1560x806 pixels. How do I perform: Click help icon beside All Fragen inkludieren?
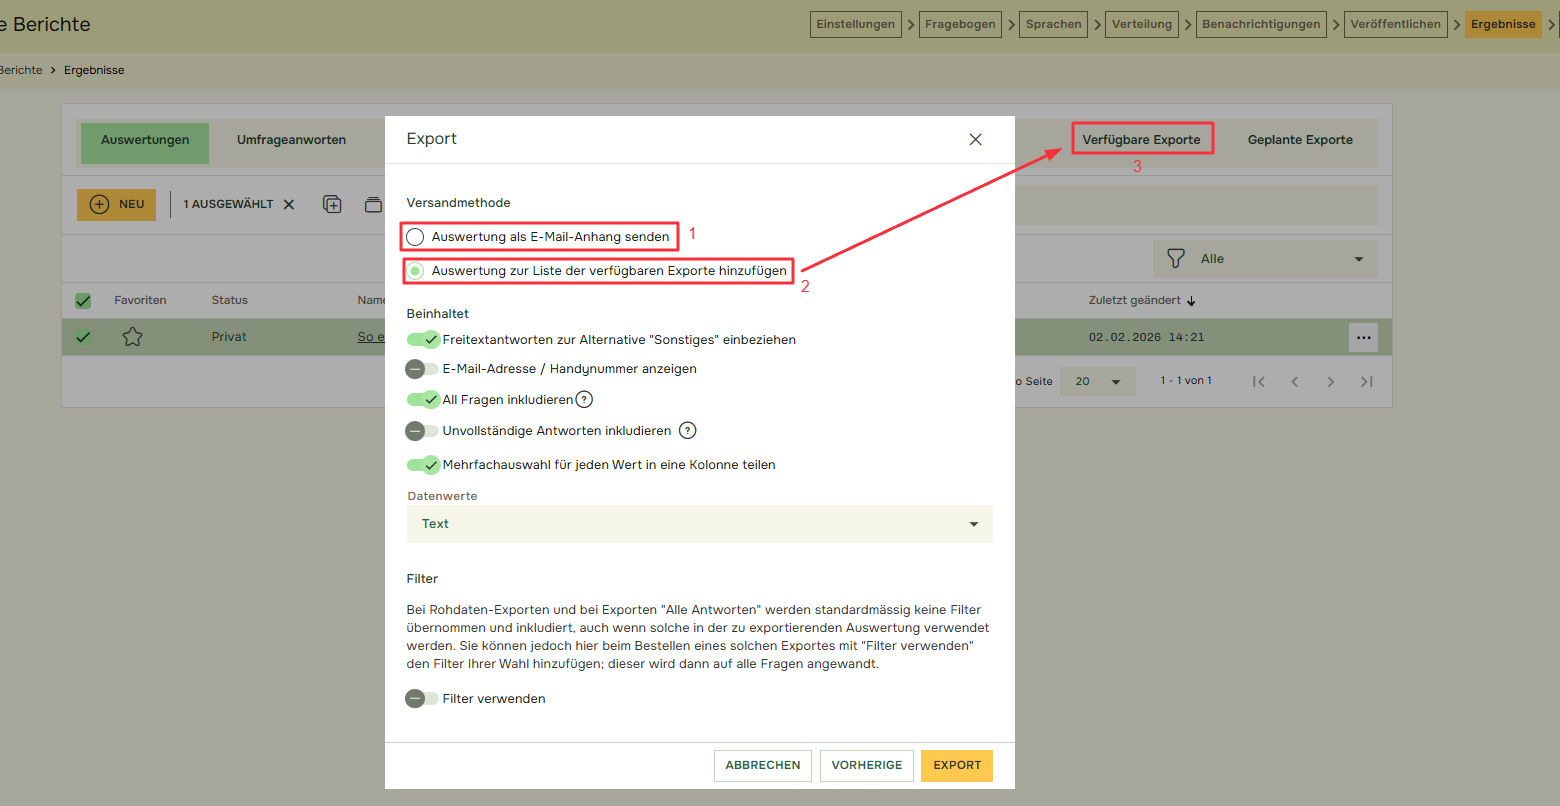coord(585,400)
